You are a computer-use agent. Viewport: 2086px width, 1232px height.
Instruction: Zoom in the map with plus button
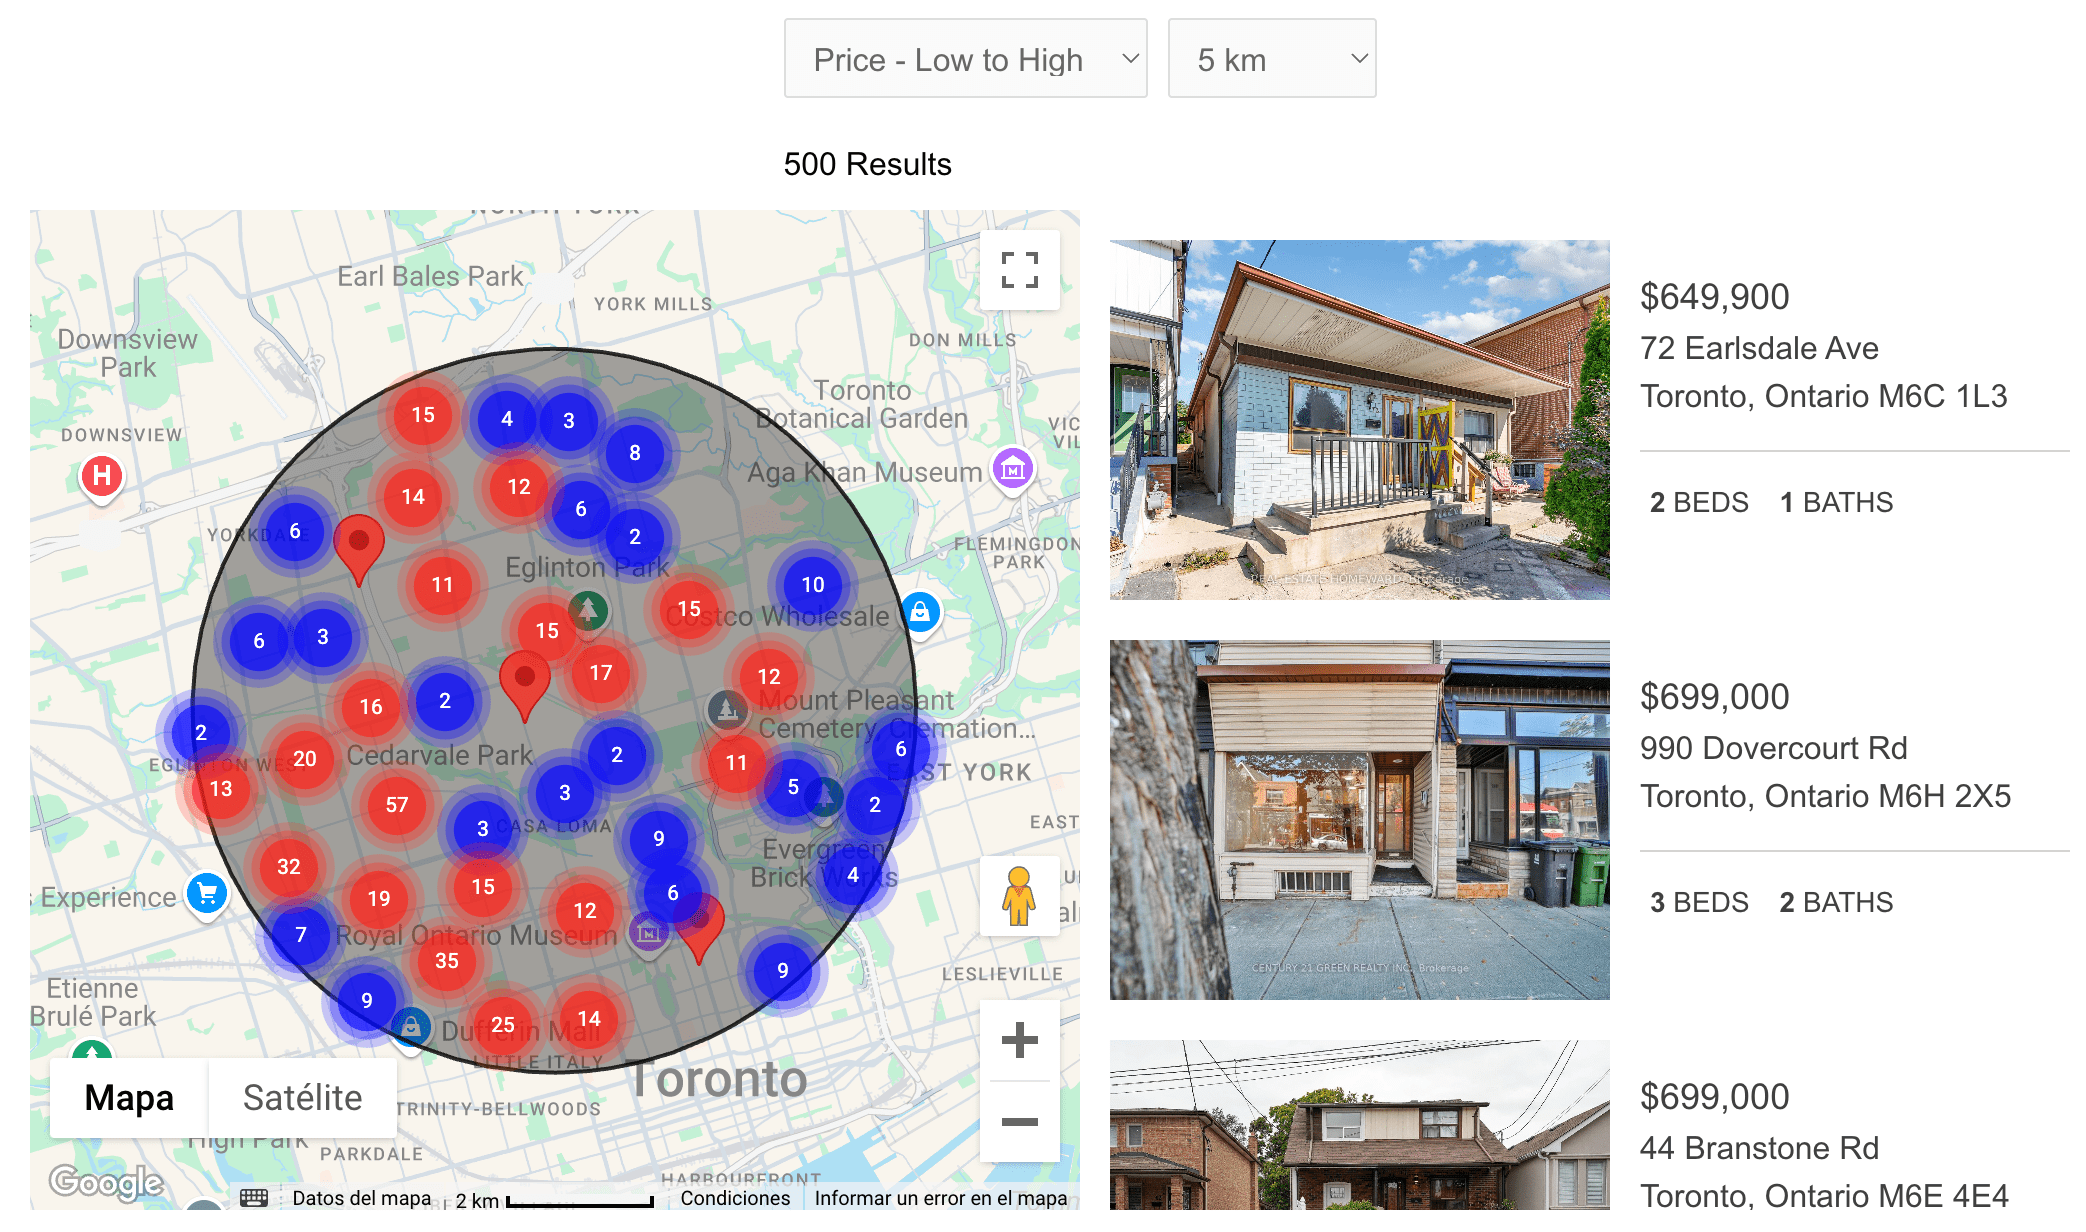1019,1040
